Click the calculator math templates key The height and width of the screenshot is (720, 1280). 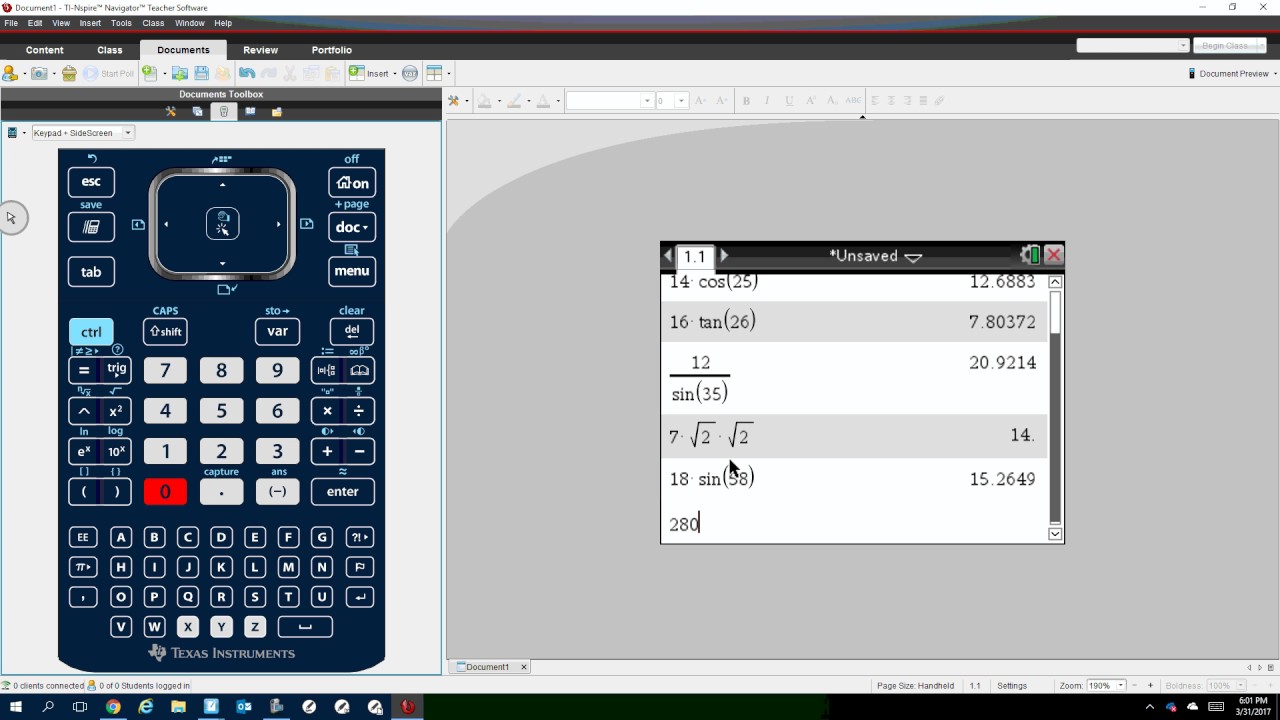coord(326,370)
